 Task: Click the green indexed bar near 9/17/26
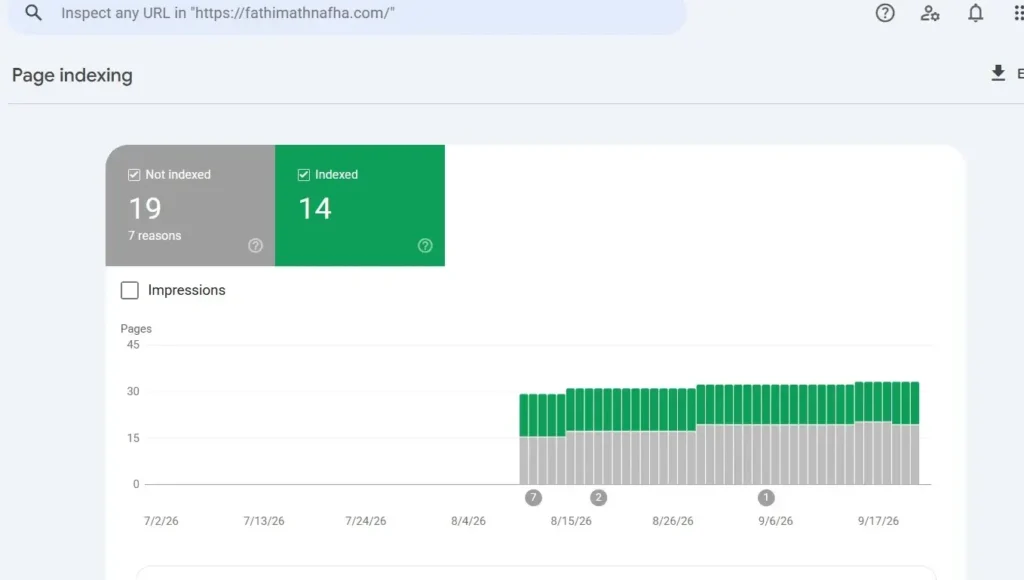click(878, 402)
